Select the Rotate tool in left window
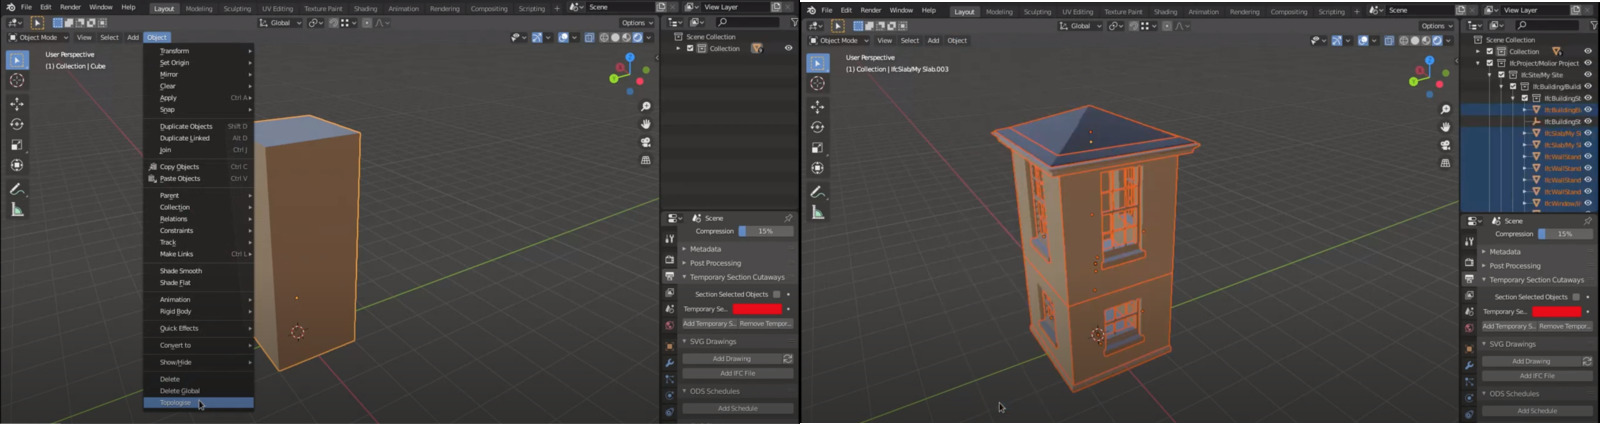Screen dimensions: 1600x424 pyautogui.click(x=17, y=124)
